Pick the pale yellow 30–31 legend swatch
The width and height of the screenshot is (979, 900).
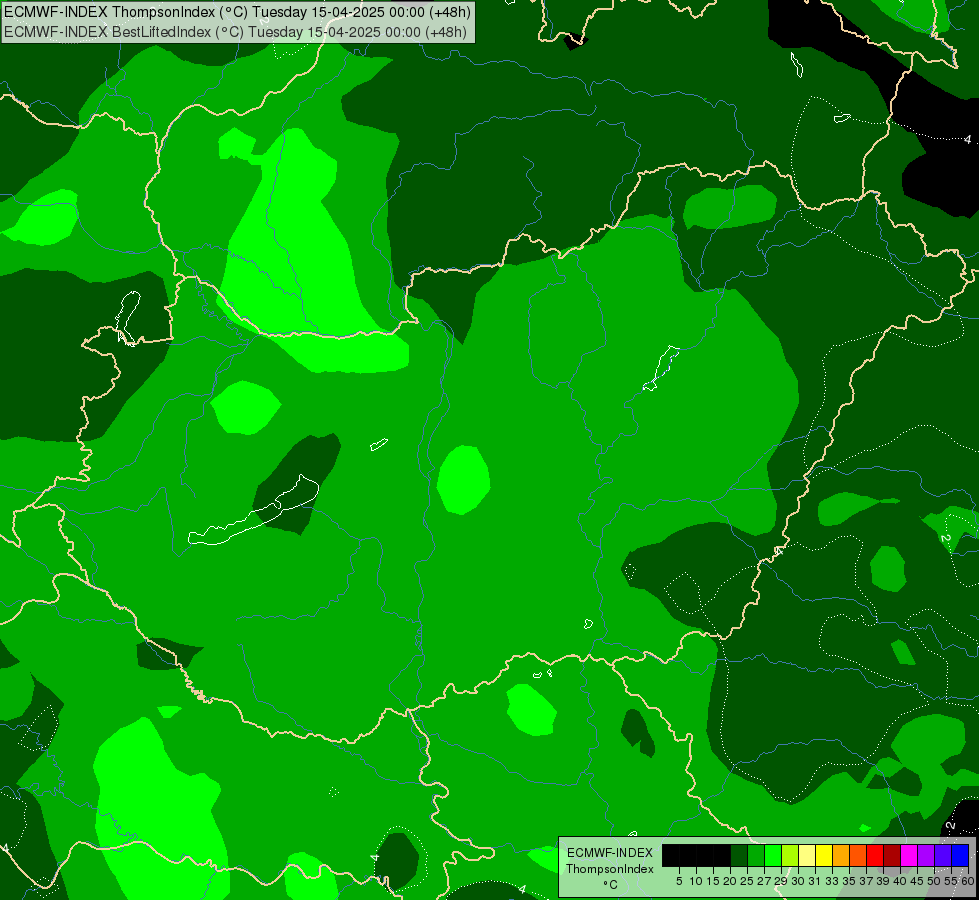click(x=807, y=855)
